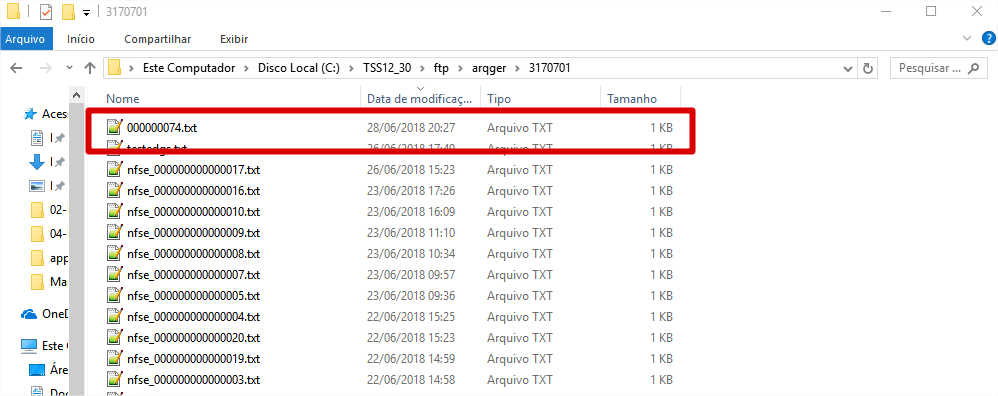Select Este Computador in the sidebar
This screenshot has height=396, width=998.
click(x=44, y=346)
